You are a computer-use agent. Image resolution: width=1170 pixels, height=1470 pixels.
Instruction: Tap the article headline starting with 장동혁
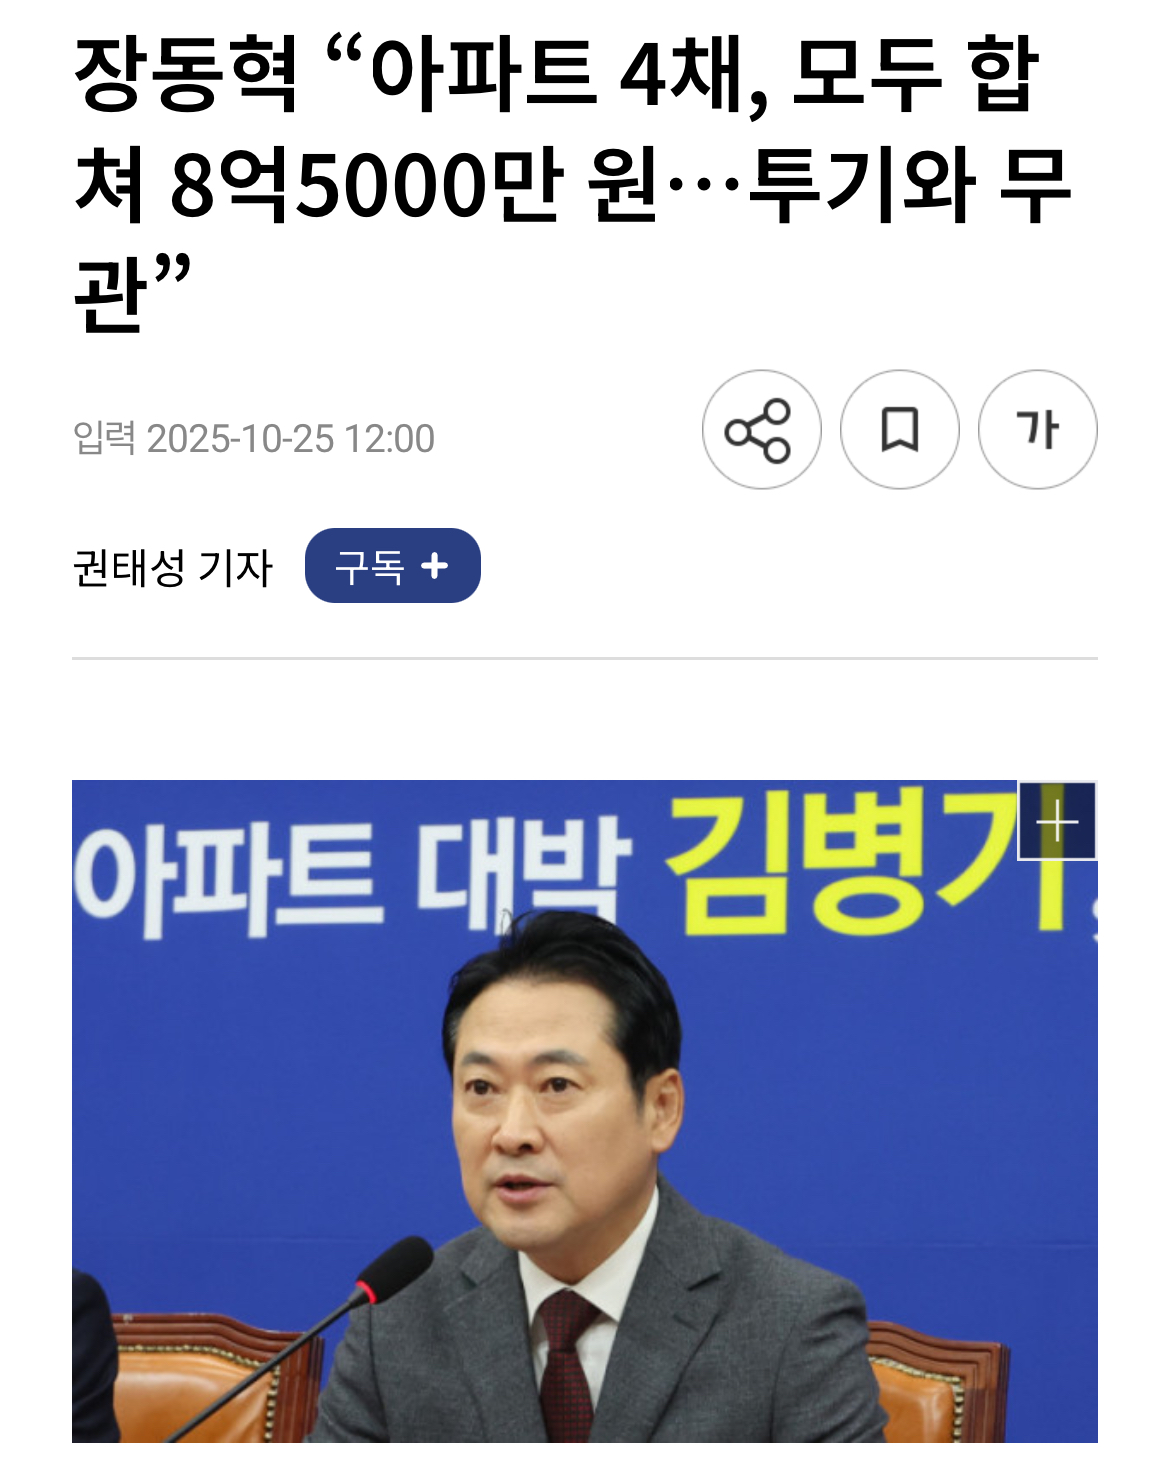click(x=572, y=183)
